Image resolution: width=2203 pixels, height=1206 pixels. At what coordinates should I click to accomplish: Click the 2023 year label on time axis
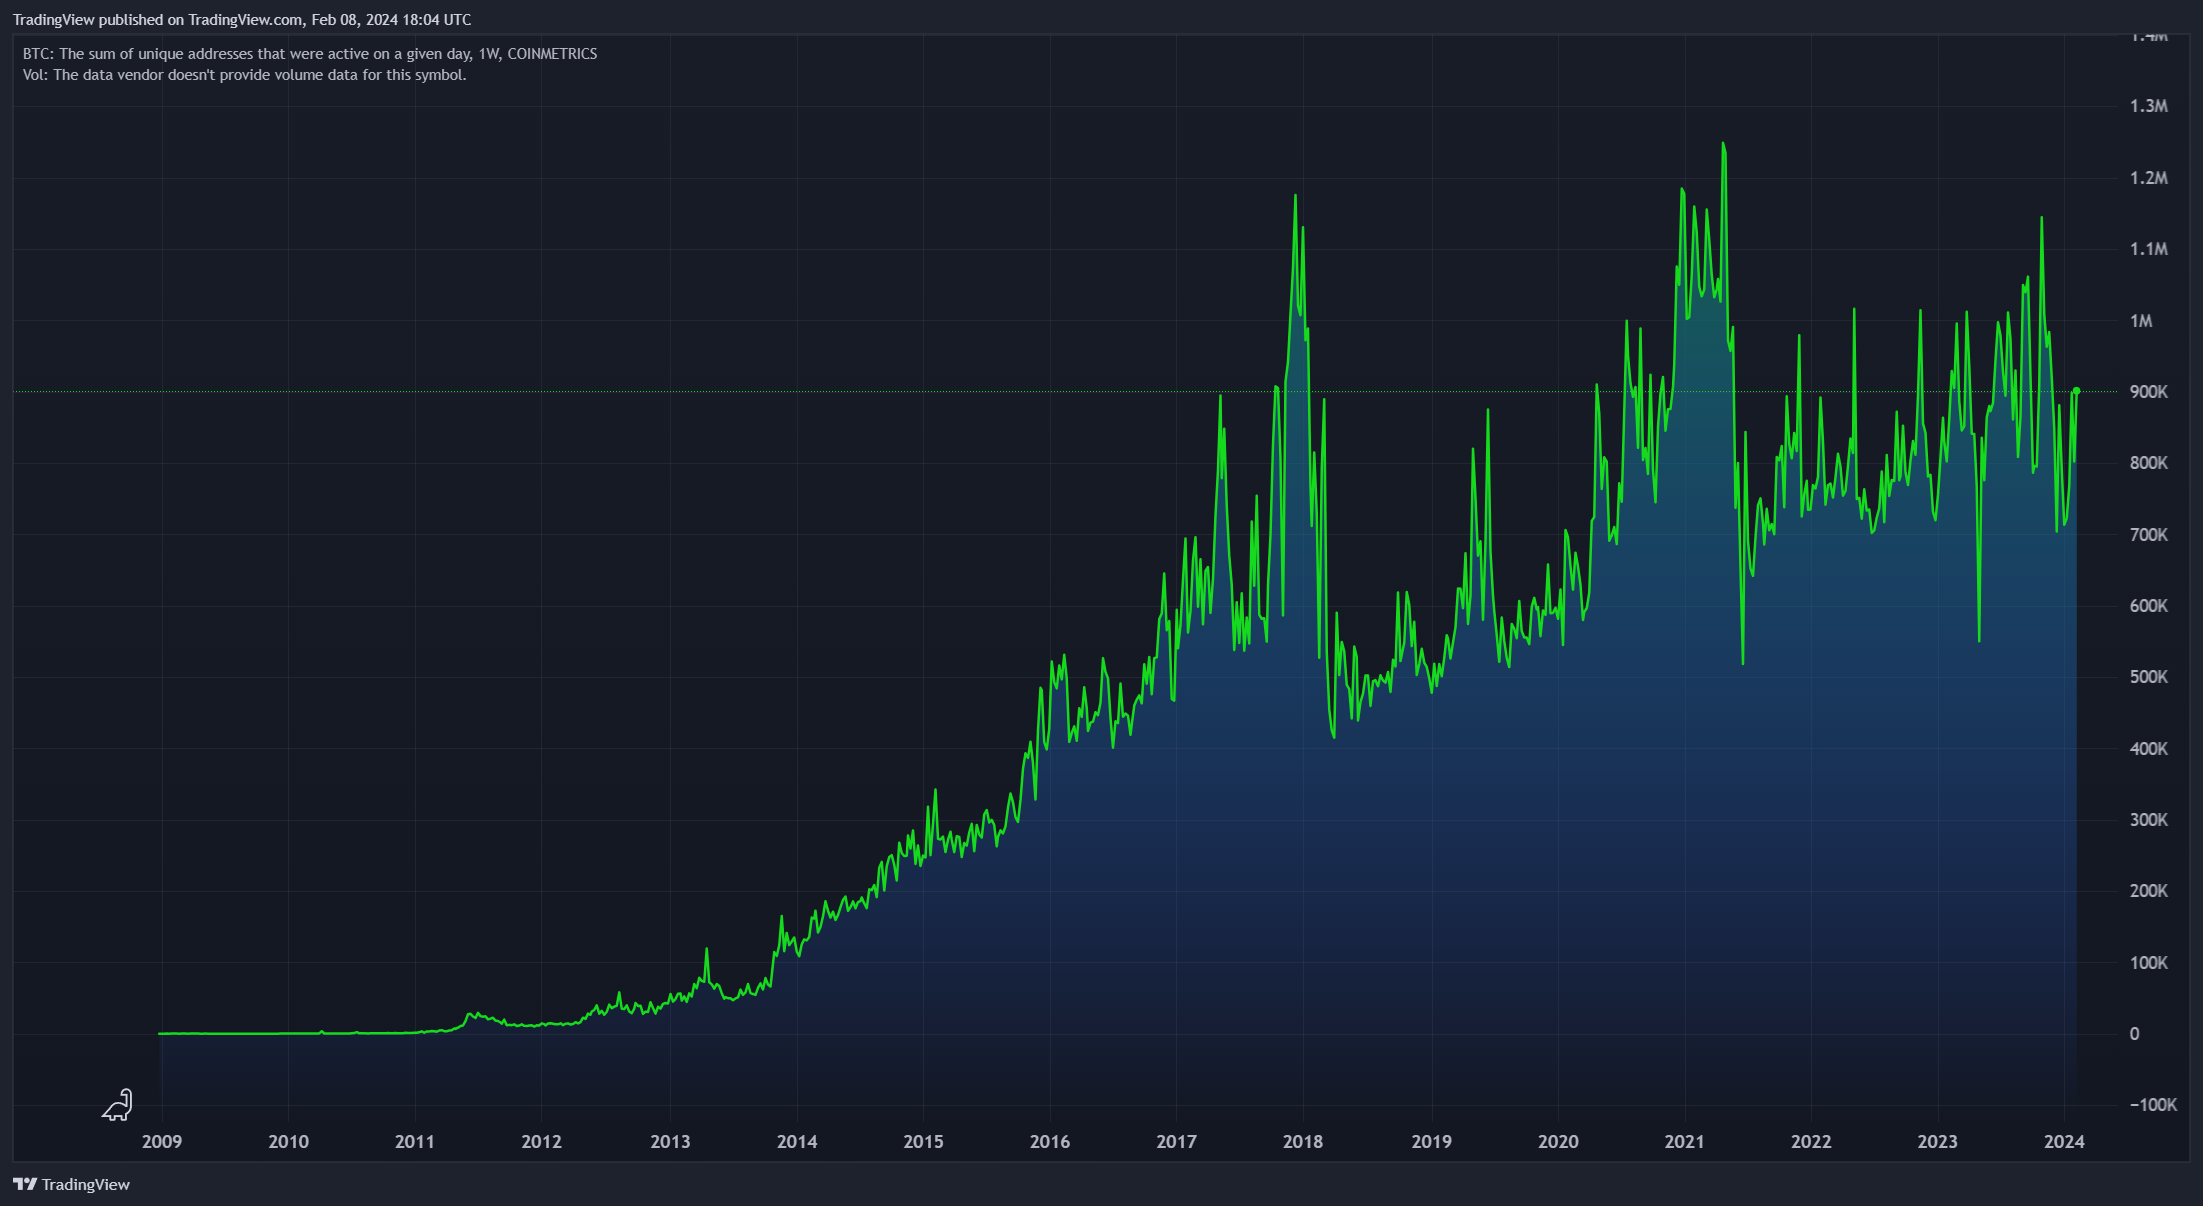(1937, 1141)
